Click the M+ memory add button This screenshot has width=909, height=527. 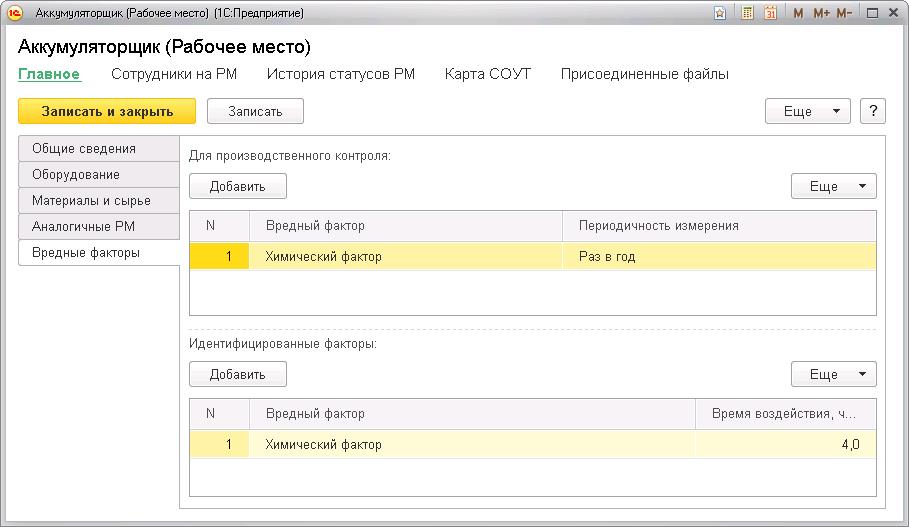coord(821,13)
